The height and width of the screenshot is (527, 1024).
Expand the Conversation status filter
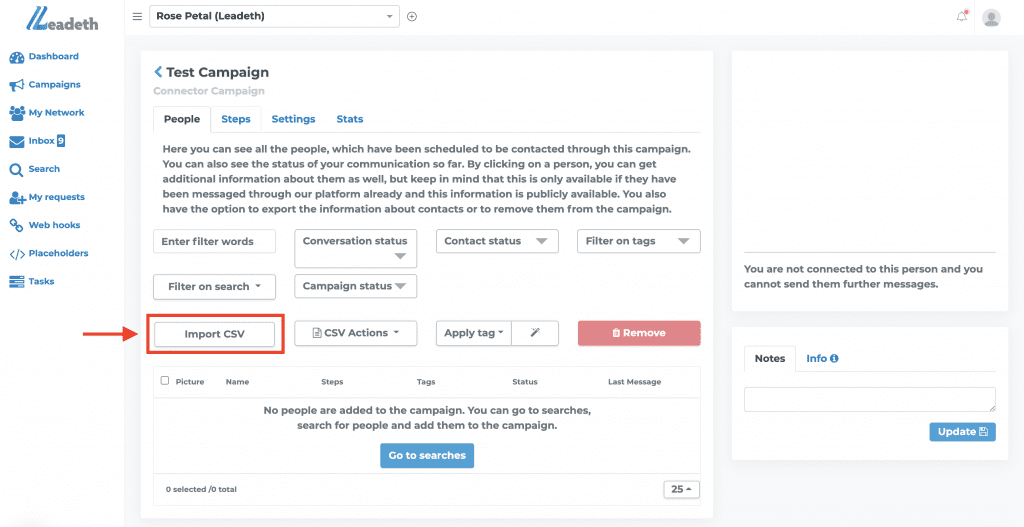[x=356, y=248]
